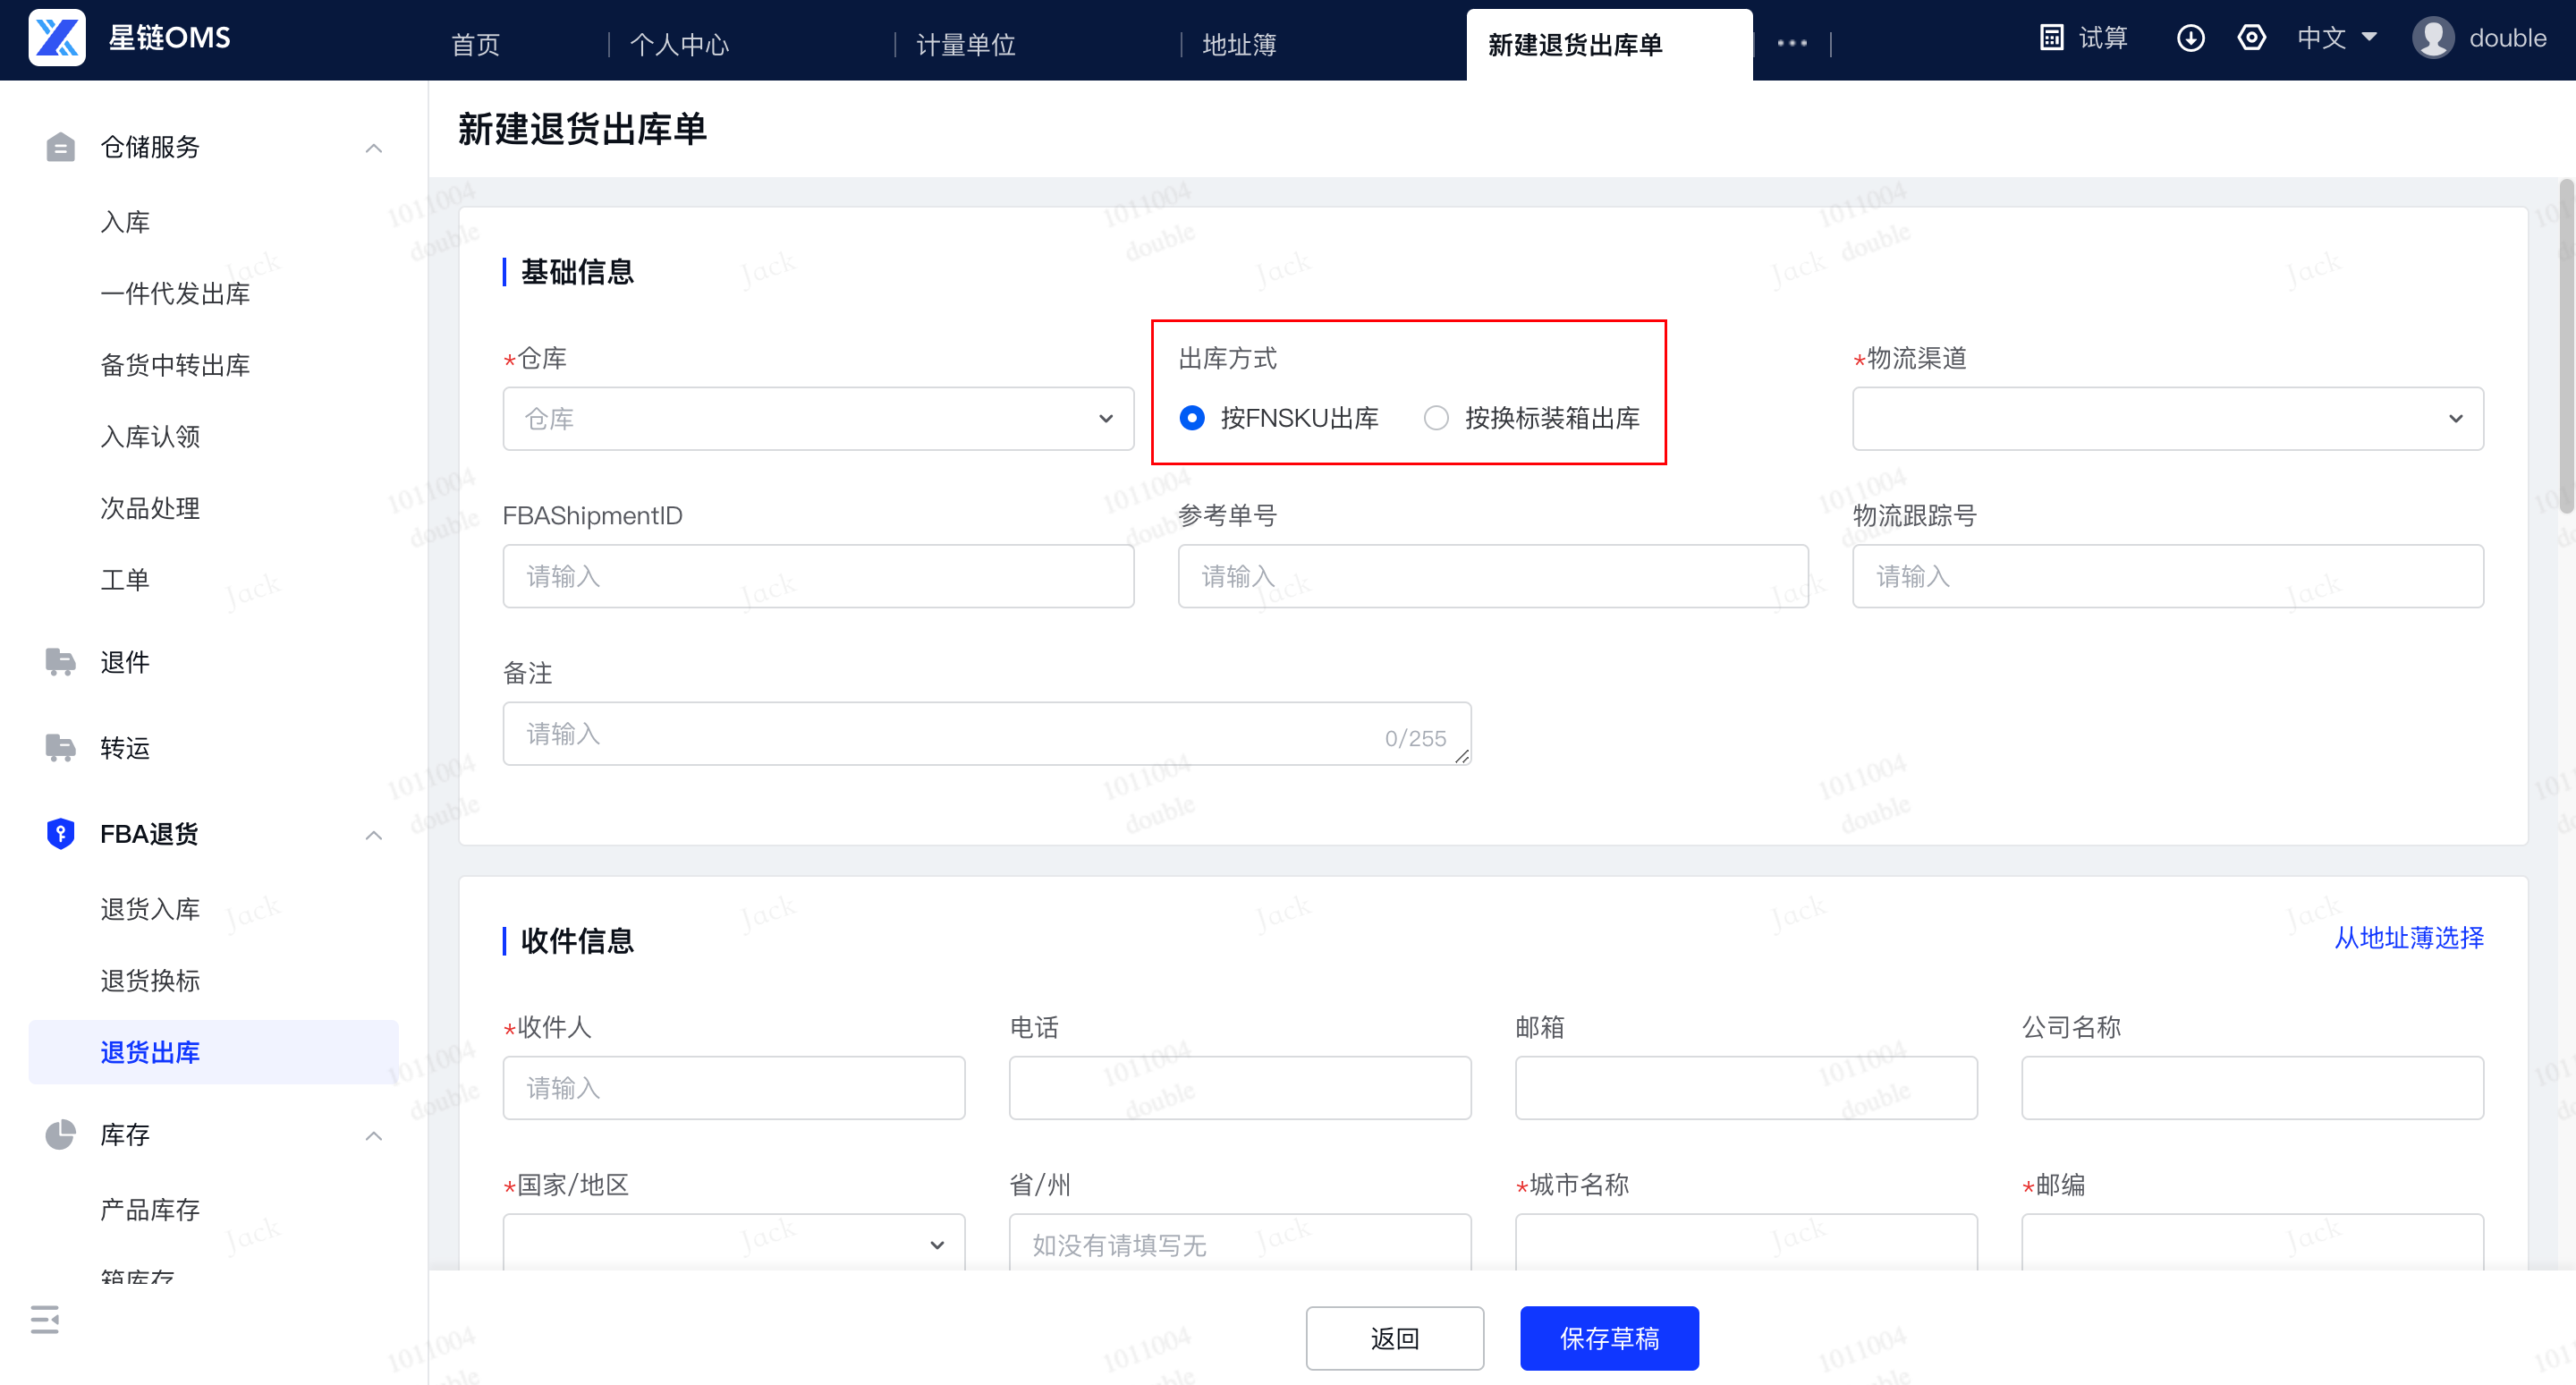The image size is (2576, 1385).
Task: Collapse the 仓储服务 menu chevron
Action: tap(374, 148)
